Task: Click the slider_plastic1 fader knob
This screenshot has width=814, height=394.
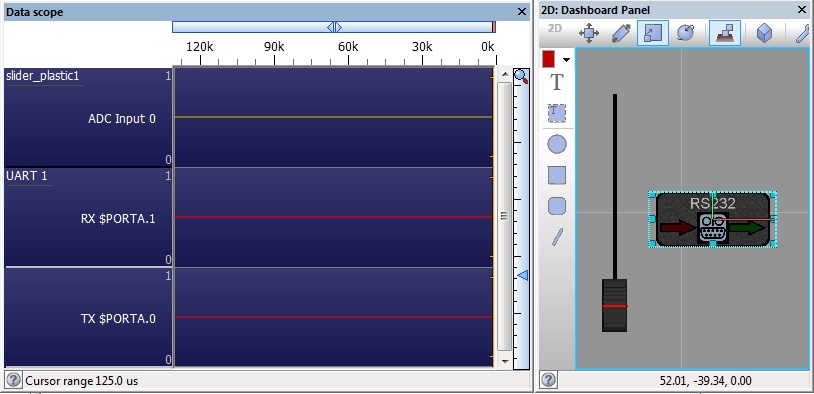Action: coord(615,305)
